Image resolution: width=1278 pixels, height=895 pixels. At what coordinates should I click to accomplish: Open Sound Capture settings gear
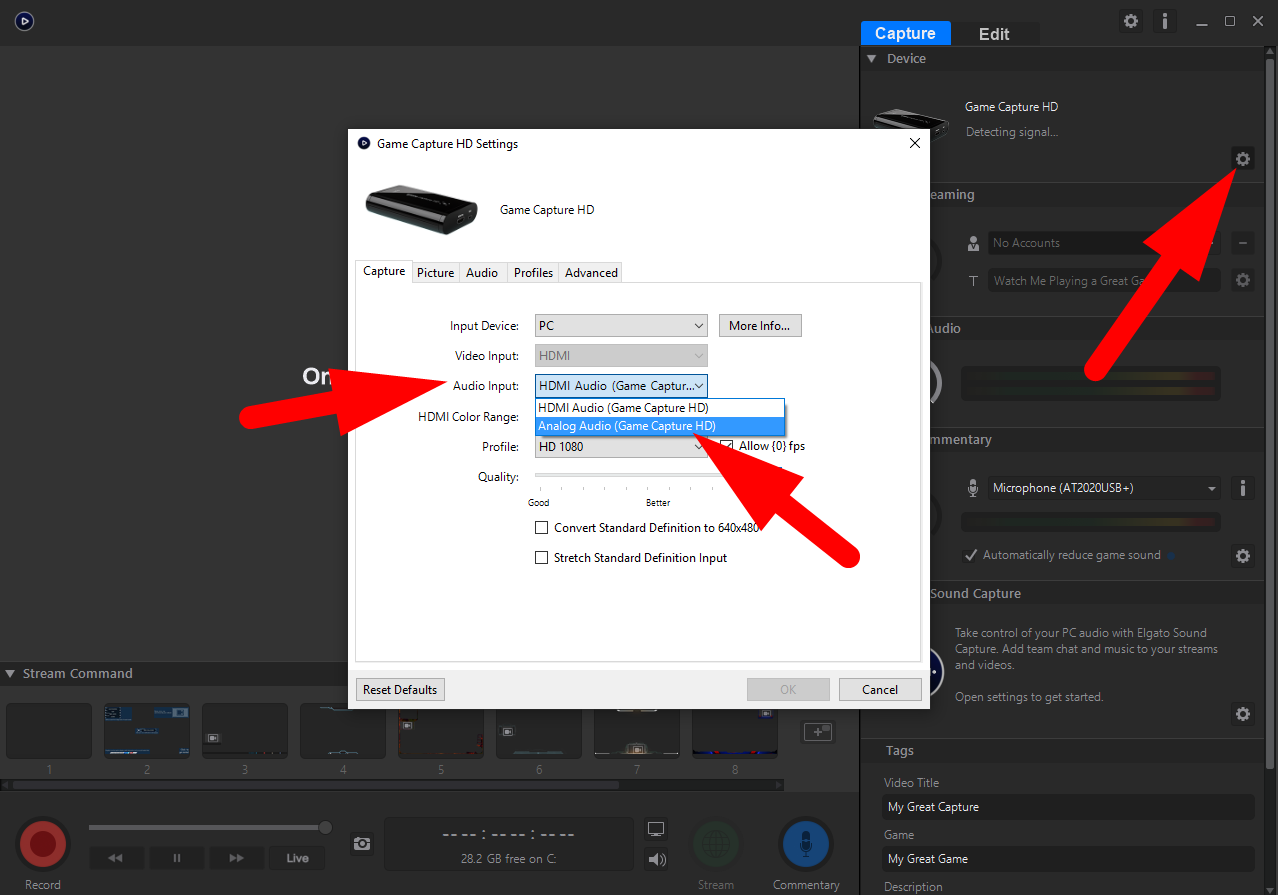(x=1242, y=714)
